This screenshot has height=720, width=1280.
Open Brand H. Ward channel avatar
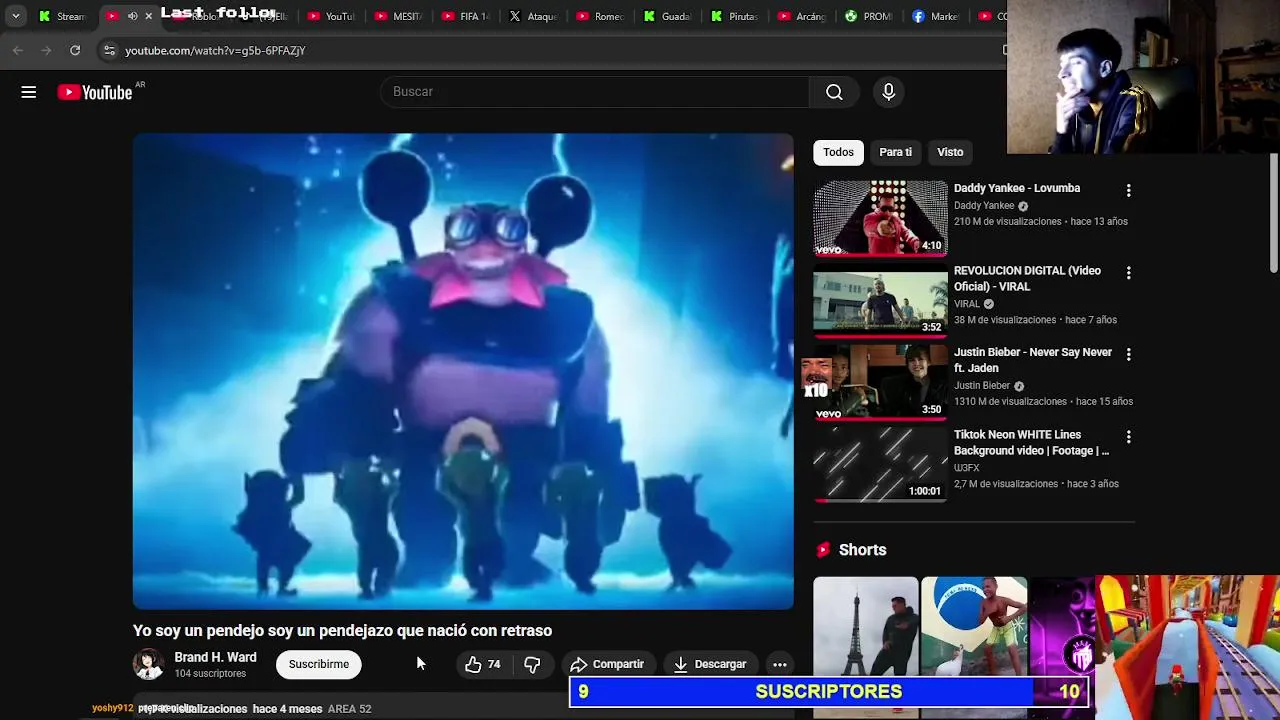tap(148, 664)
